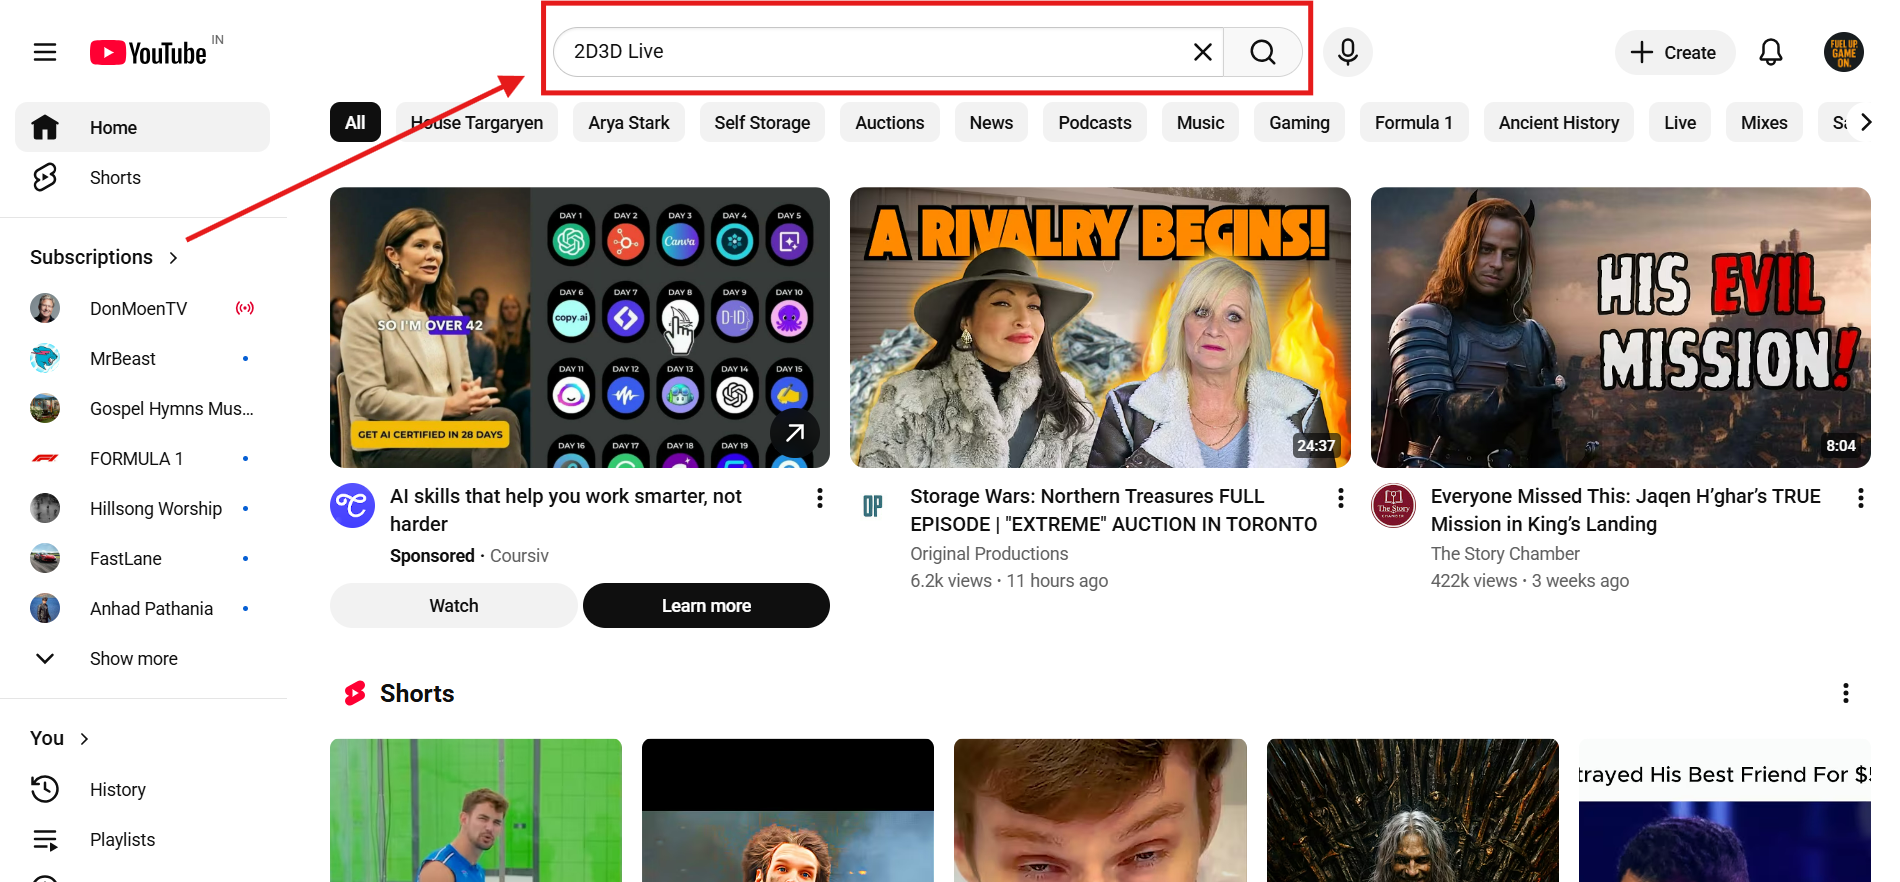Open the Coursiv ad options menu
Image resolution: width=1900 pixels, height=882 pixels.
tap(820, 498)
